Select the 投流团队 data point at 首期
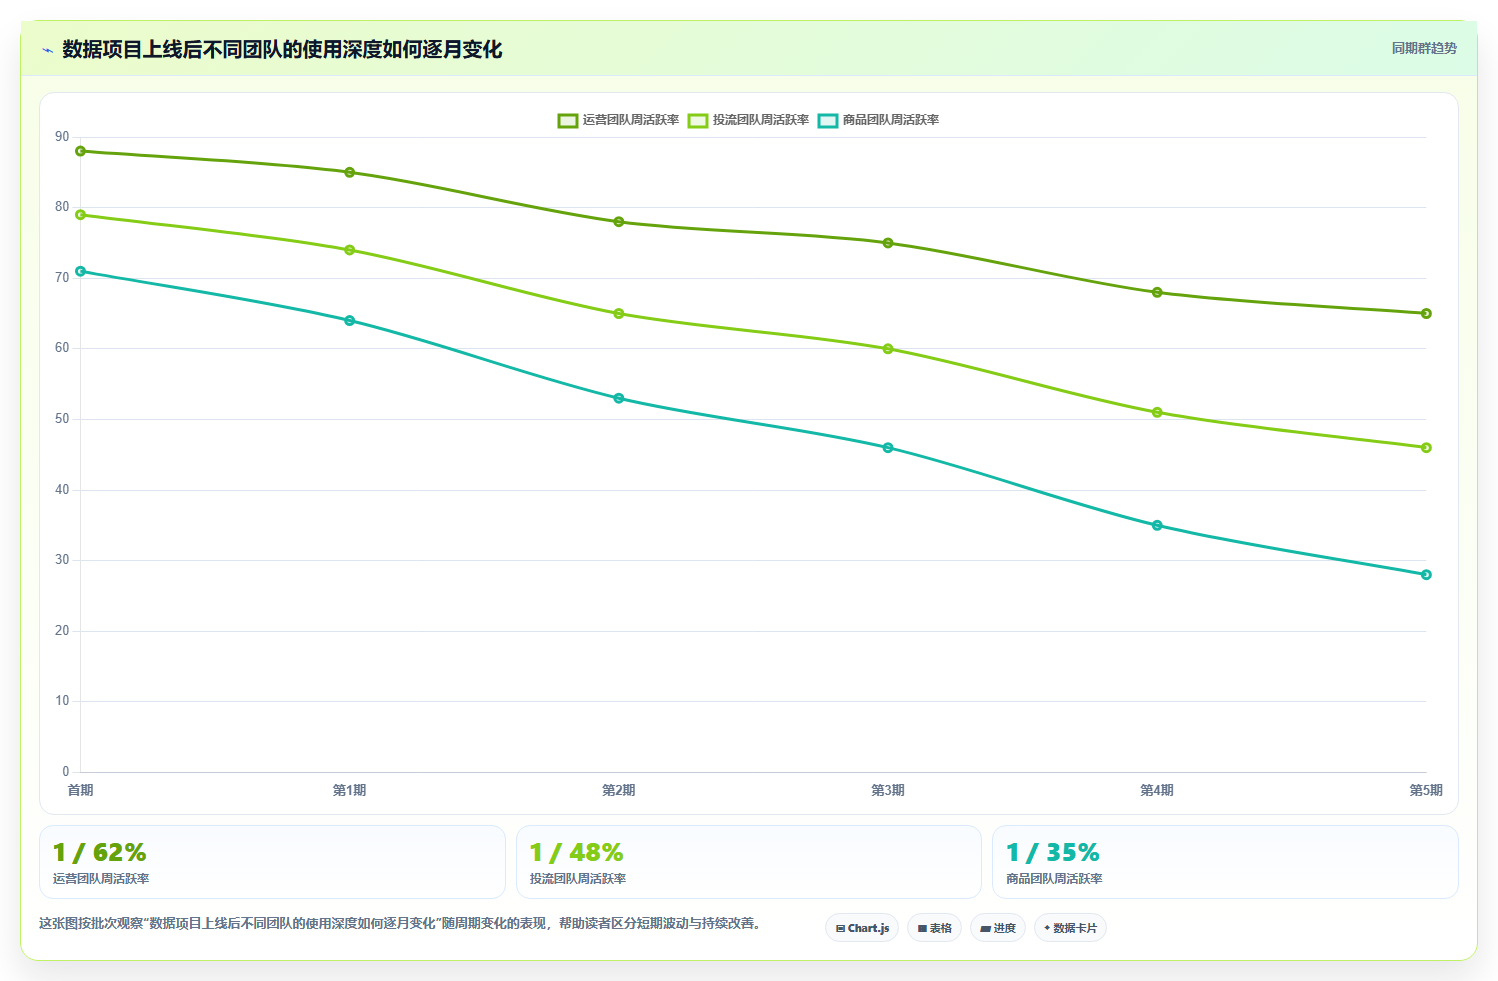The width and height of the screenshot is (1498, 981). click(81, 215)
